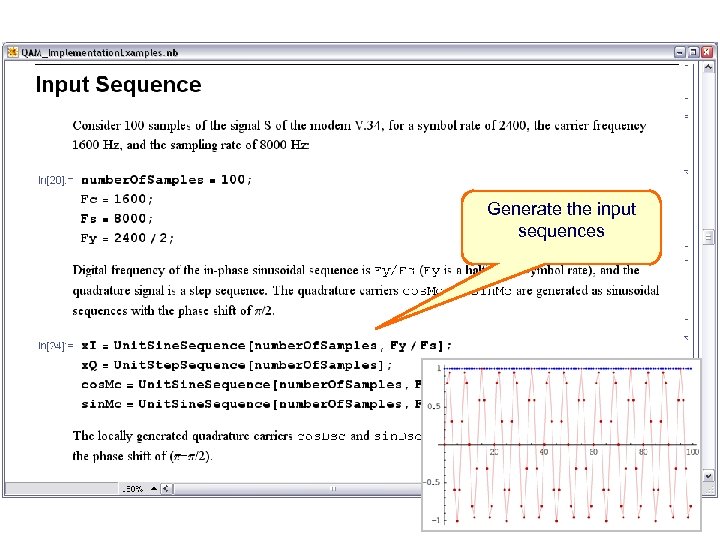This screenshot has height=540, width=720.
Task: Click the vertical scrollbar down arrow
Action: tap(708, 476)
